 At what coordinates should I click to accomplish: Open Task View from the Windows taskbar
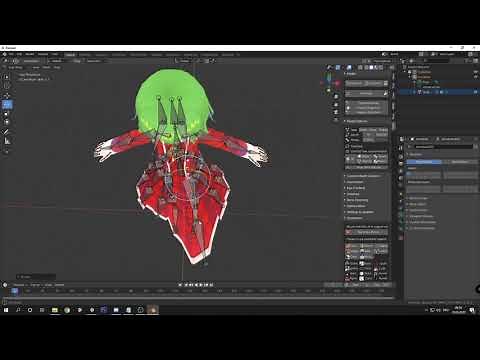42,310
